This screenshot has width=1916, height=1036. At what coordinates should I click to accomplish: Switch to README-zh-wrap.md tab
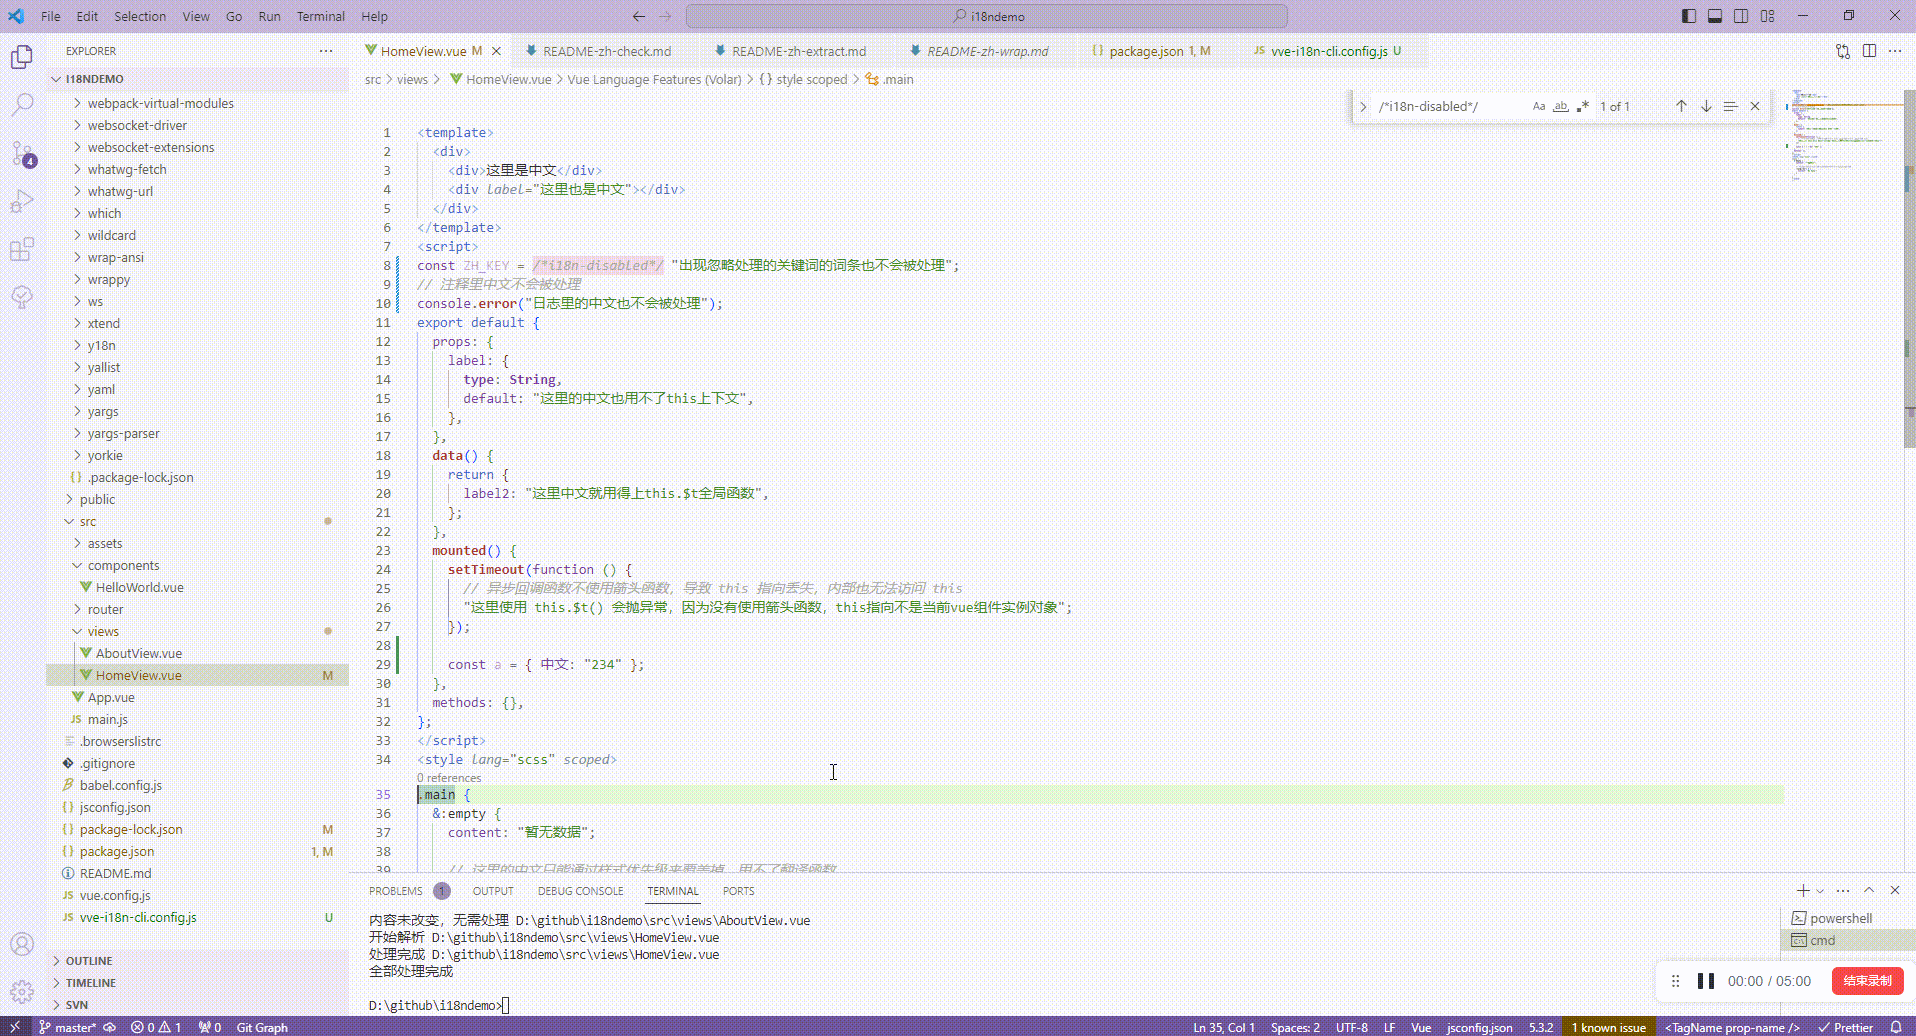pyautogui.click(x=988, y=51)
